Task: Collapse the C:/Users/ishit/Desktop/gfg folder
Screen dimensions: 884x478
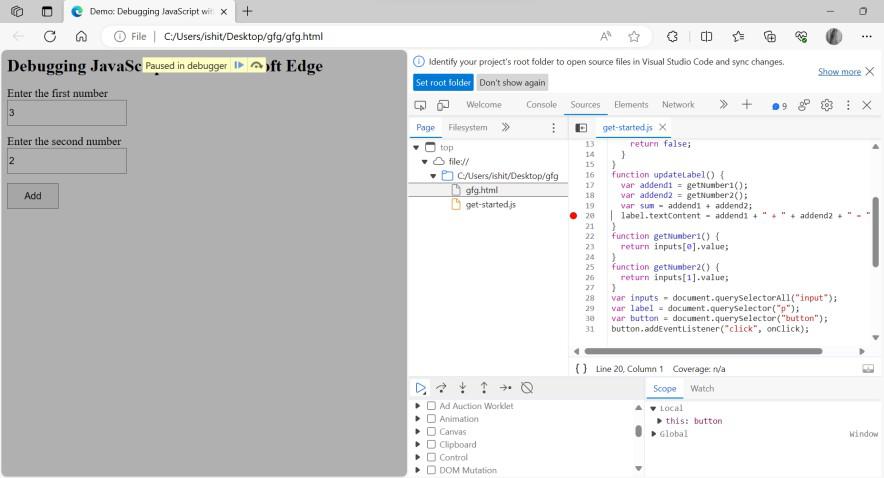Action: (434, 176)
